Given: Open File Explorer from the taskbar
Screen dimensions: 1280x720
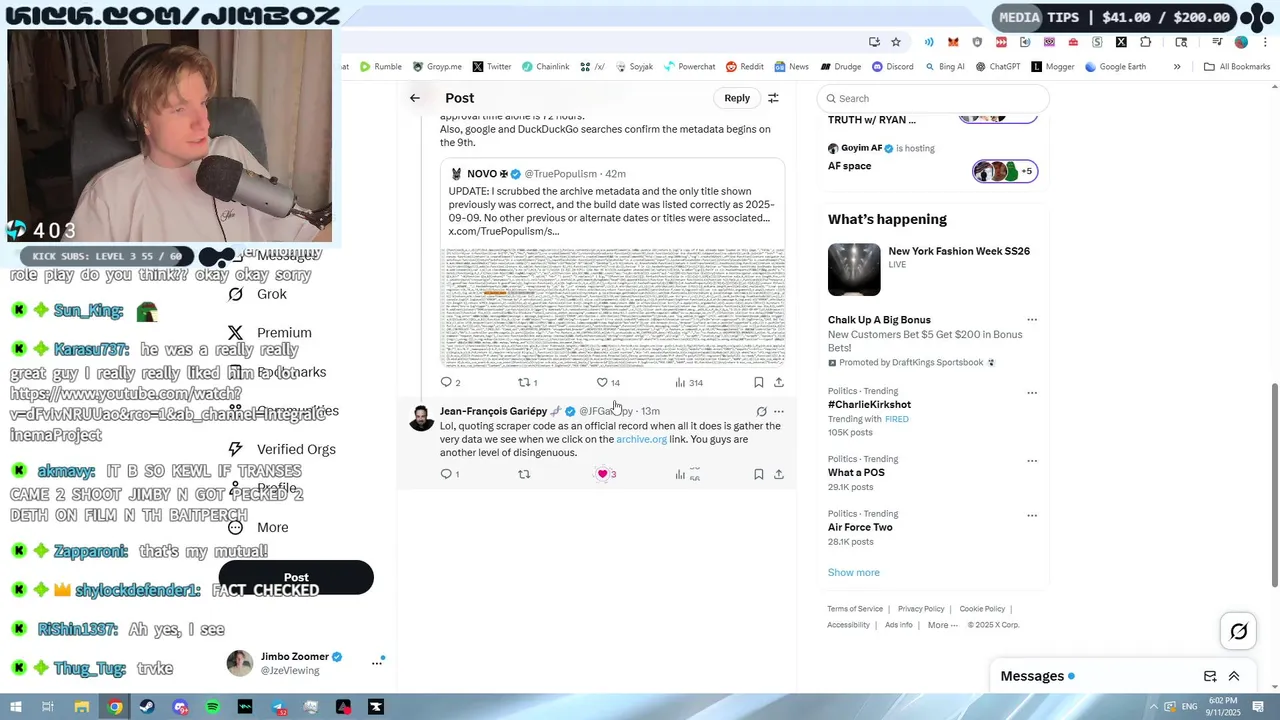Looking at the screenshot, I should coord(82,707).
